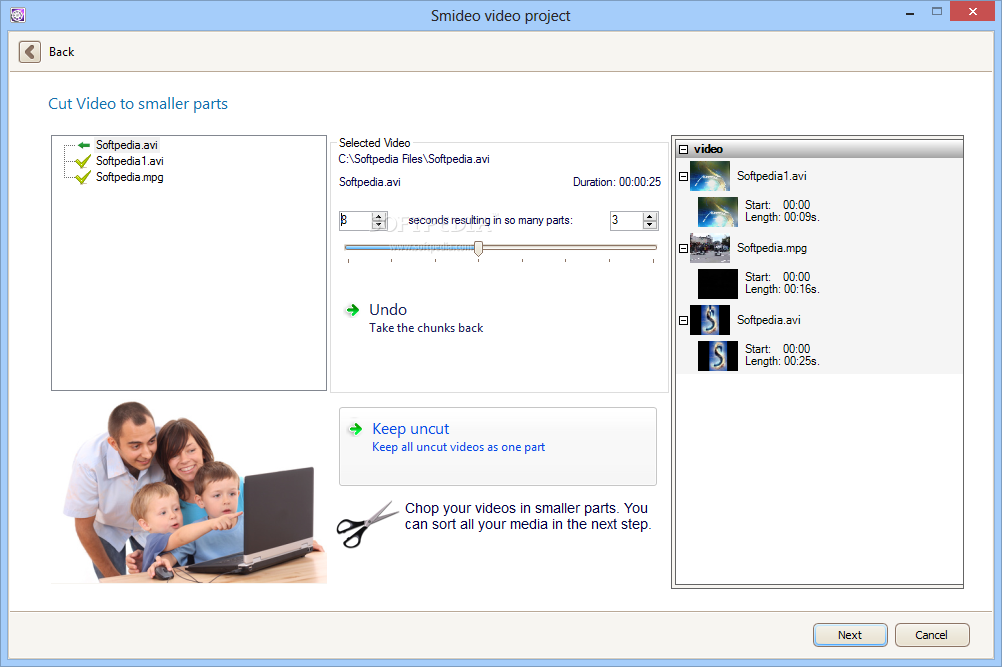Click the Cancel button
This screenshot has width=1002, height=667.
932,635
